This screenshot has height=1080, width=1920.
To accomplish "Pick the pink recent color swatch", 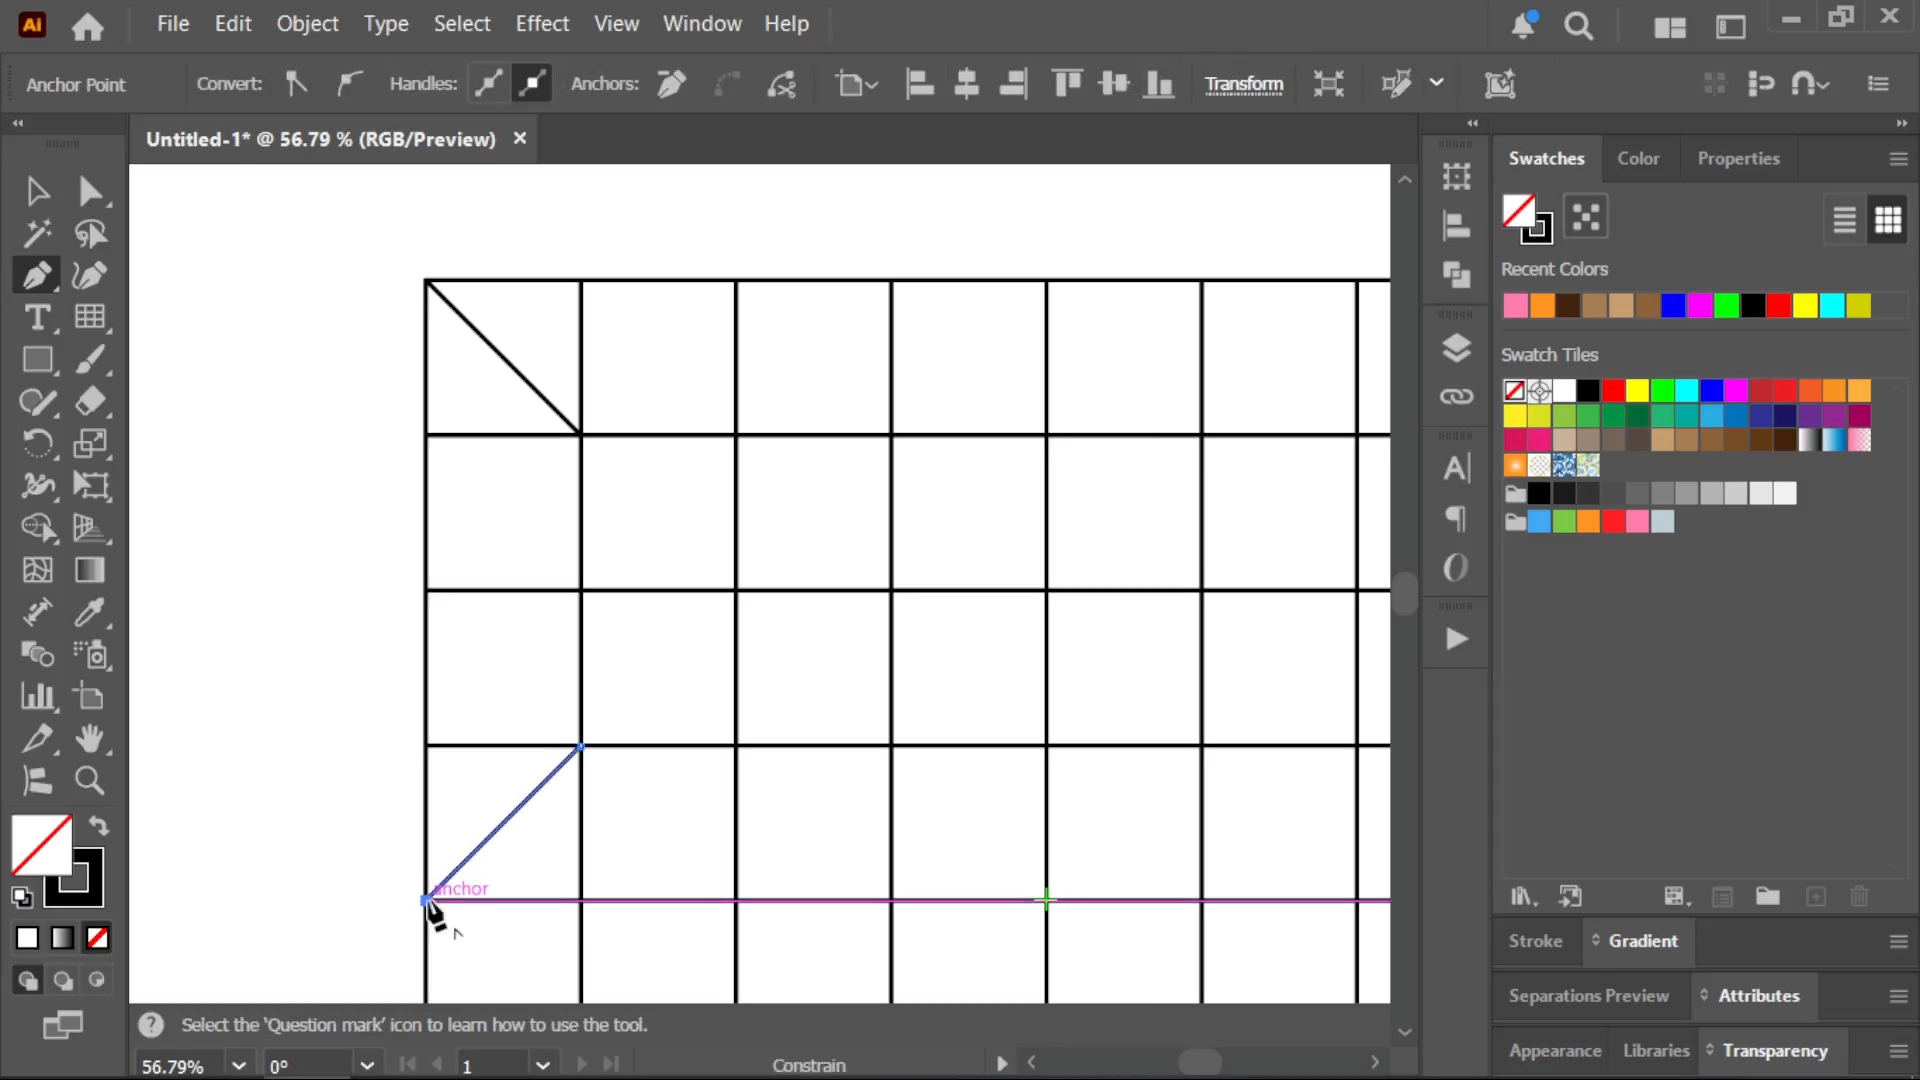I will pos(1515,306).
